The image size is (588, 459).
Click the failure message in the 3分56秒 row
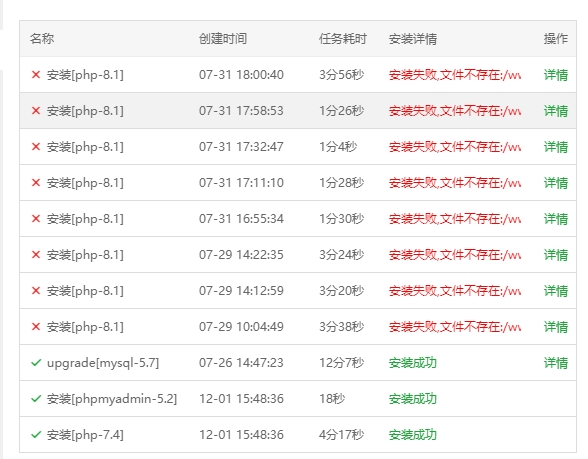coord(454,75)
